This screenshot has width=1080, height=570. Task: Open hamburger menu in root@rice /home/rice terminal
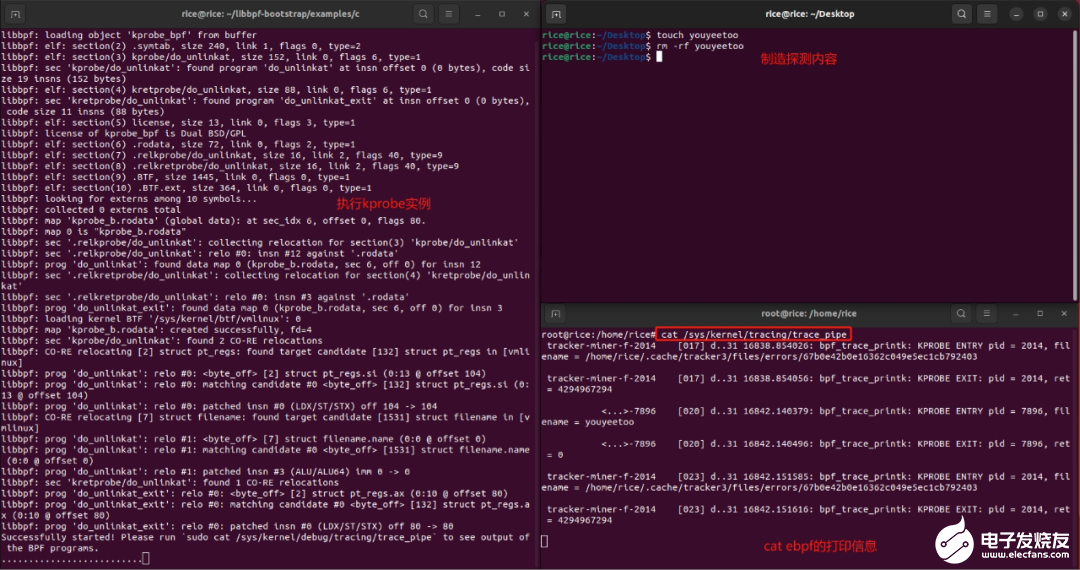(x=986, y=314)
